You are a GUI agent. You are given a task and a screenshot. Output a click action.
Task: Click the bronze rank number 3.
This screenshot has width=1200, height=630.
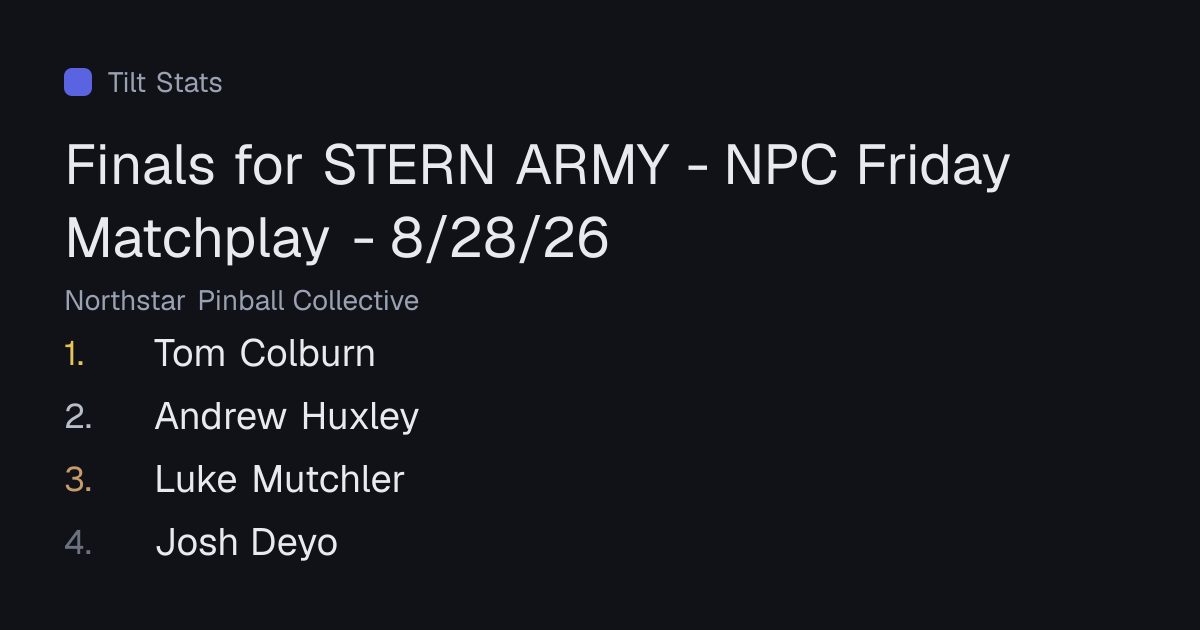coord(78,479)
